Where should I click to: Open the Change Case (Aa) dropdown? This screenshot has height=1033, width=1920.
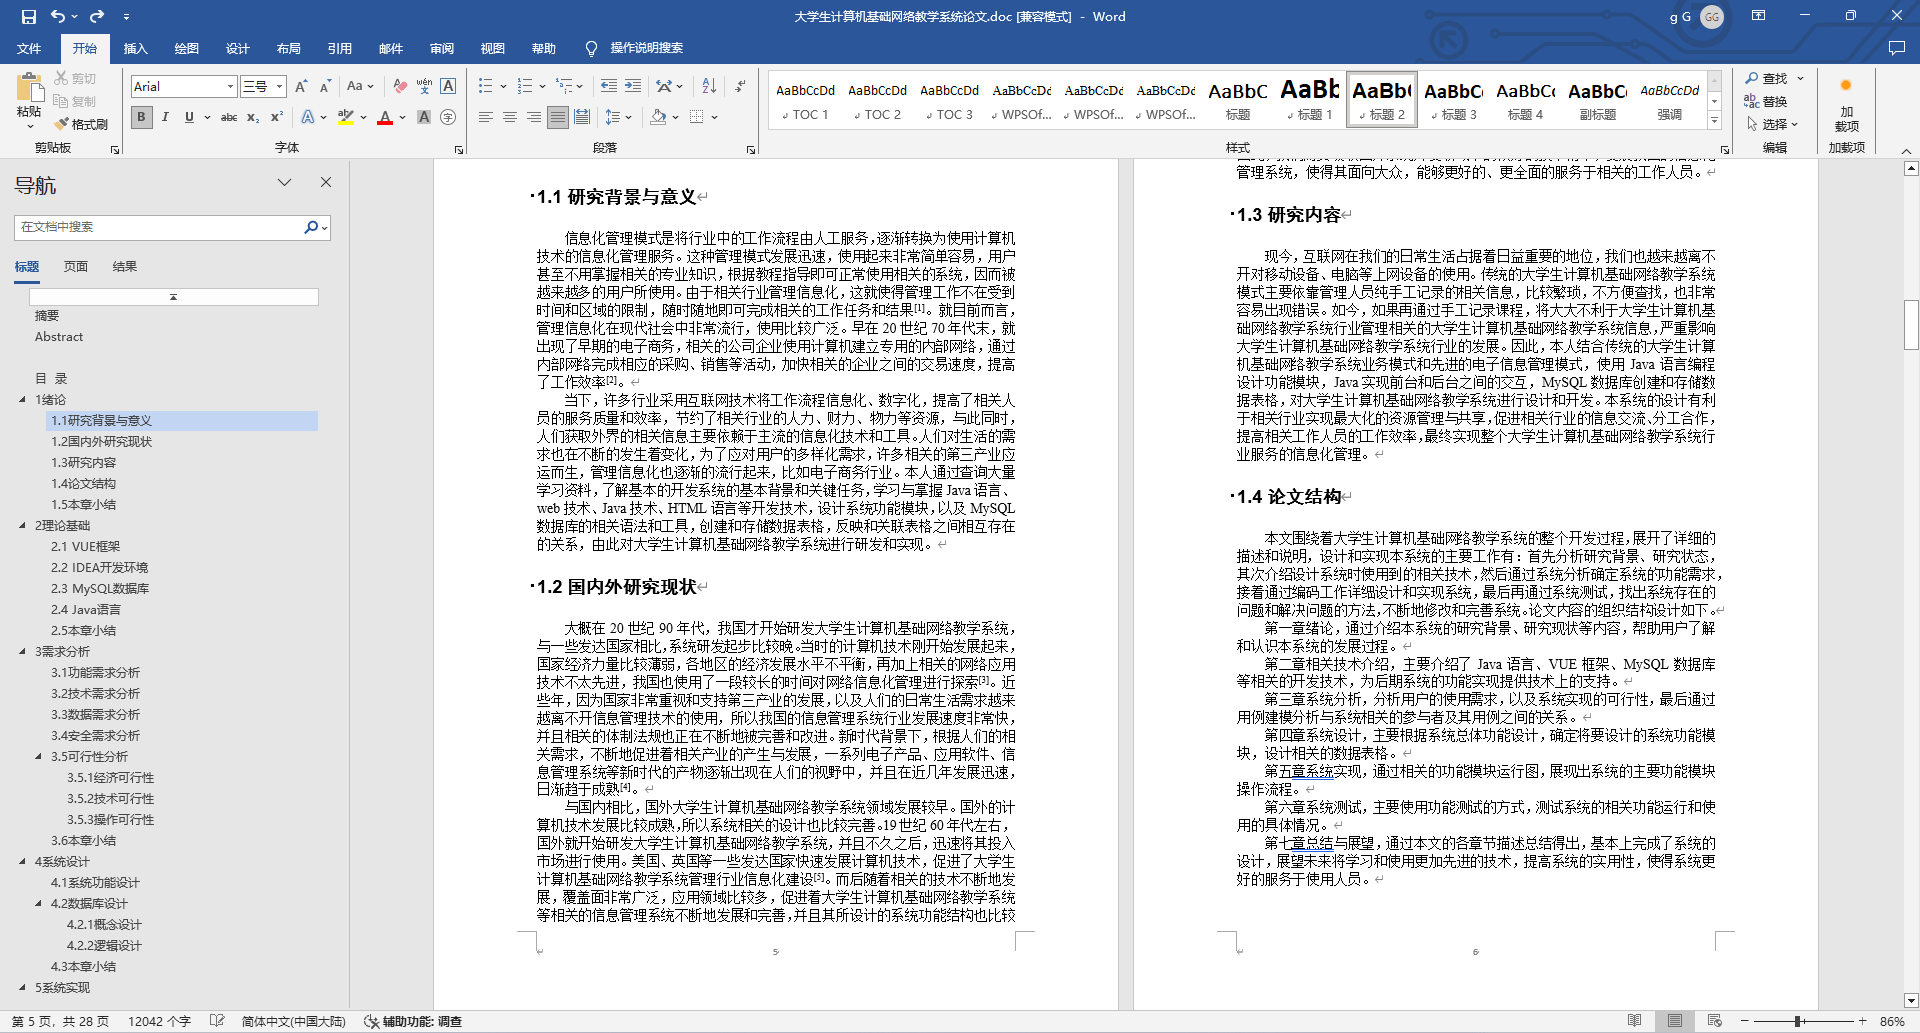pyautogui.click(x=360, y=87)
